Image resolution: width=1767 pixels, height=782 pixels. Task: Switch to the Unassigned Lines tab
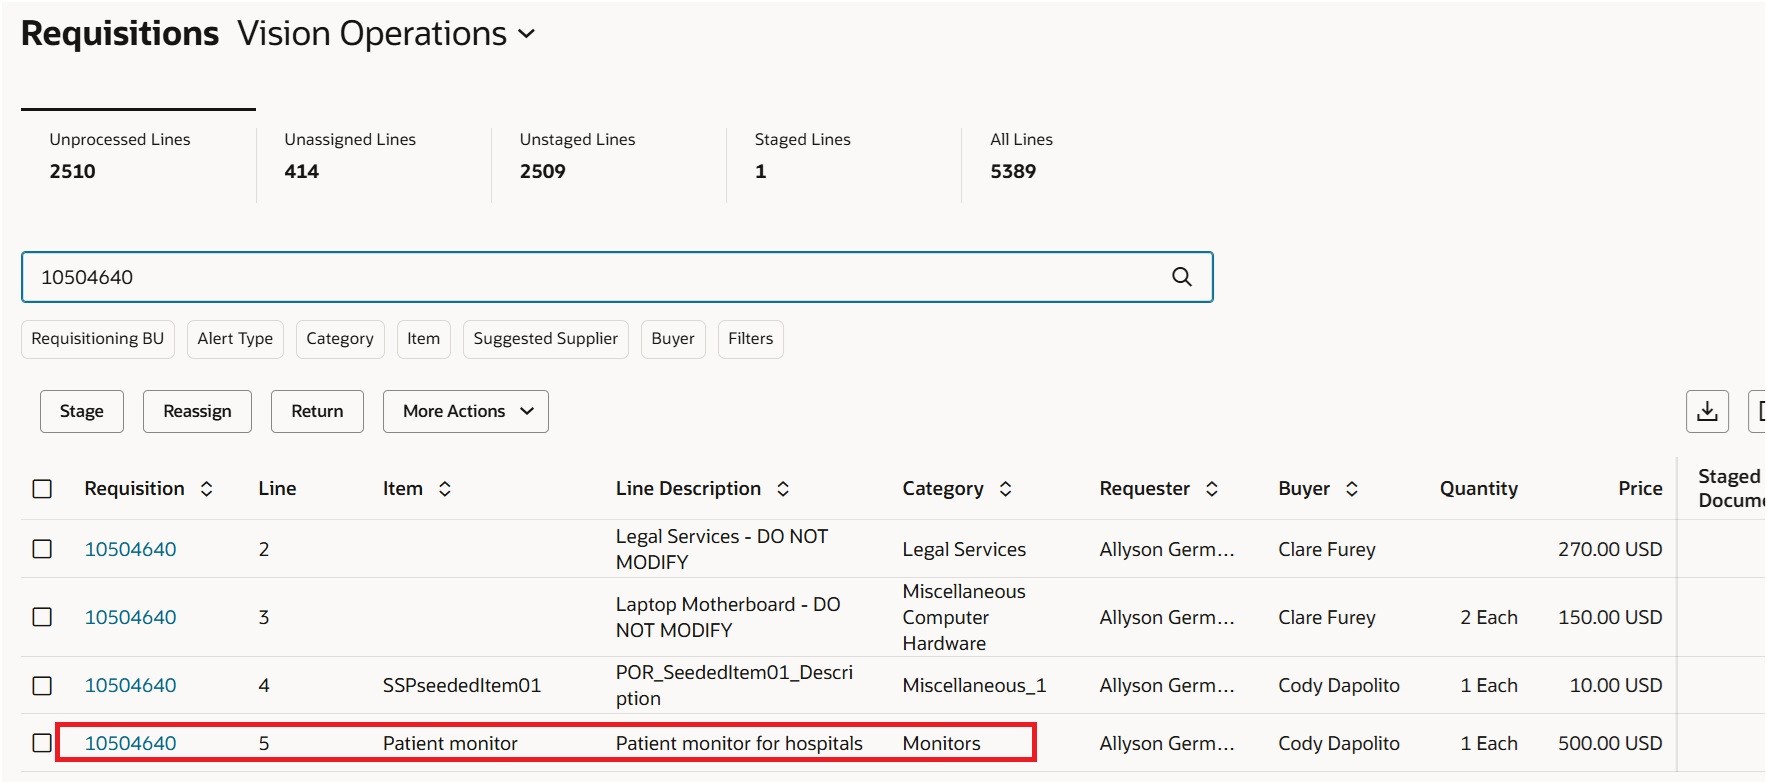click(350, 155)
